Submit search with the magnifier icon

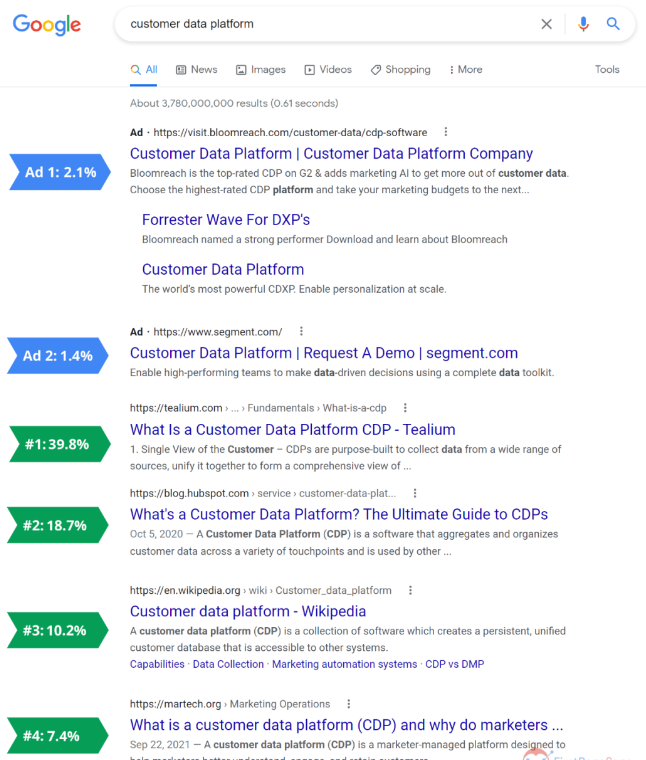[613, 24]
